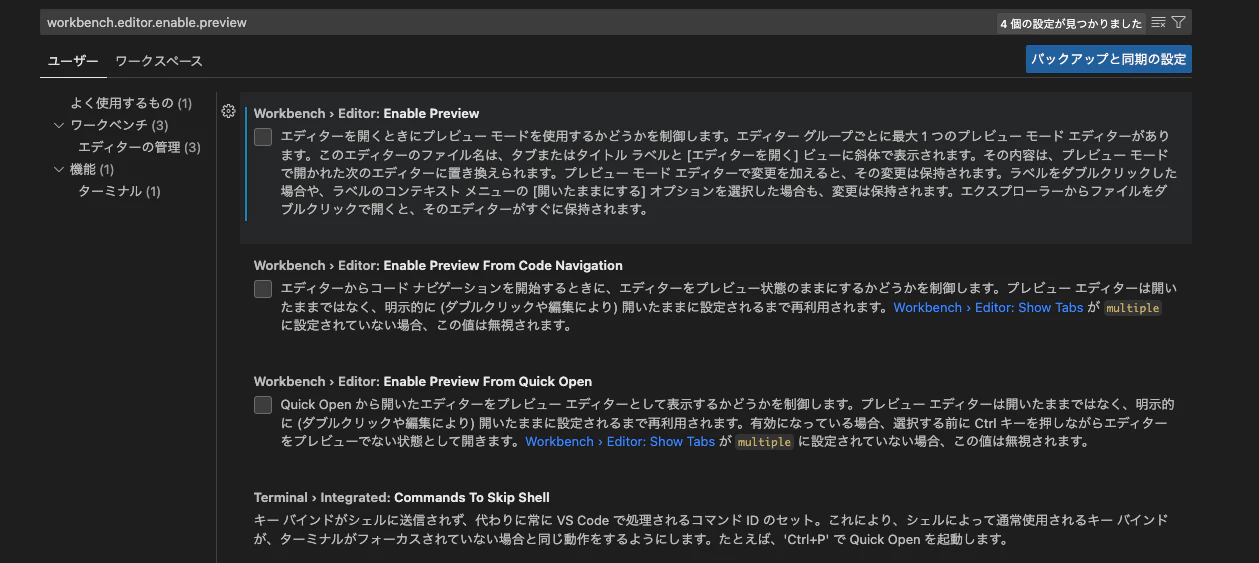Select エディターの管理 (3) in tree
The width and height of the screenshot is (1259, 563).
pos(139,147)
